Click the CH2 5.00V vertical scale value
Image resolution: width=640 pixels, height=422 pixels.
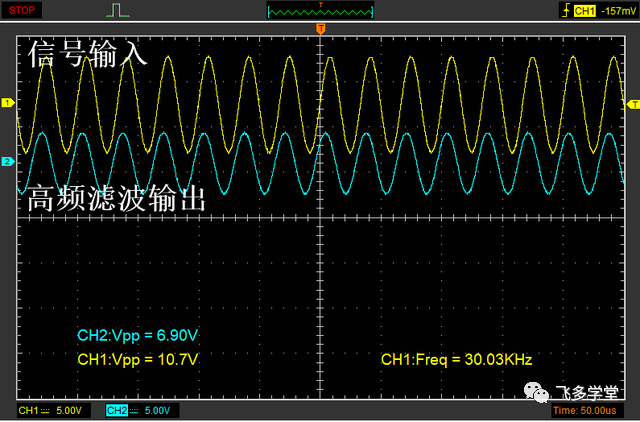click(x=157, y=411)
